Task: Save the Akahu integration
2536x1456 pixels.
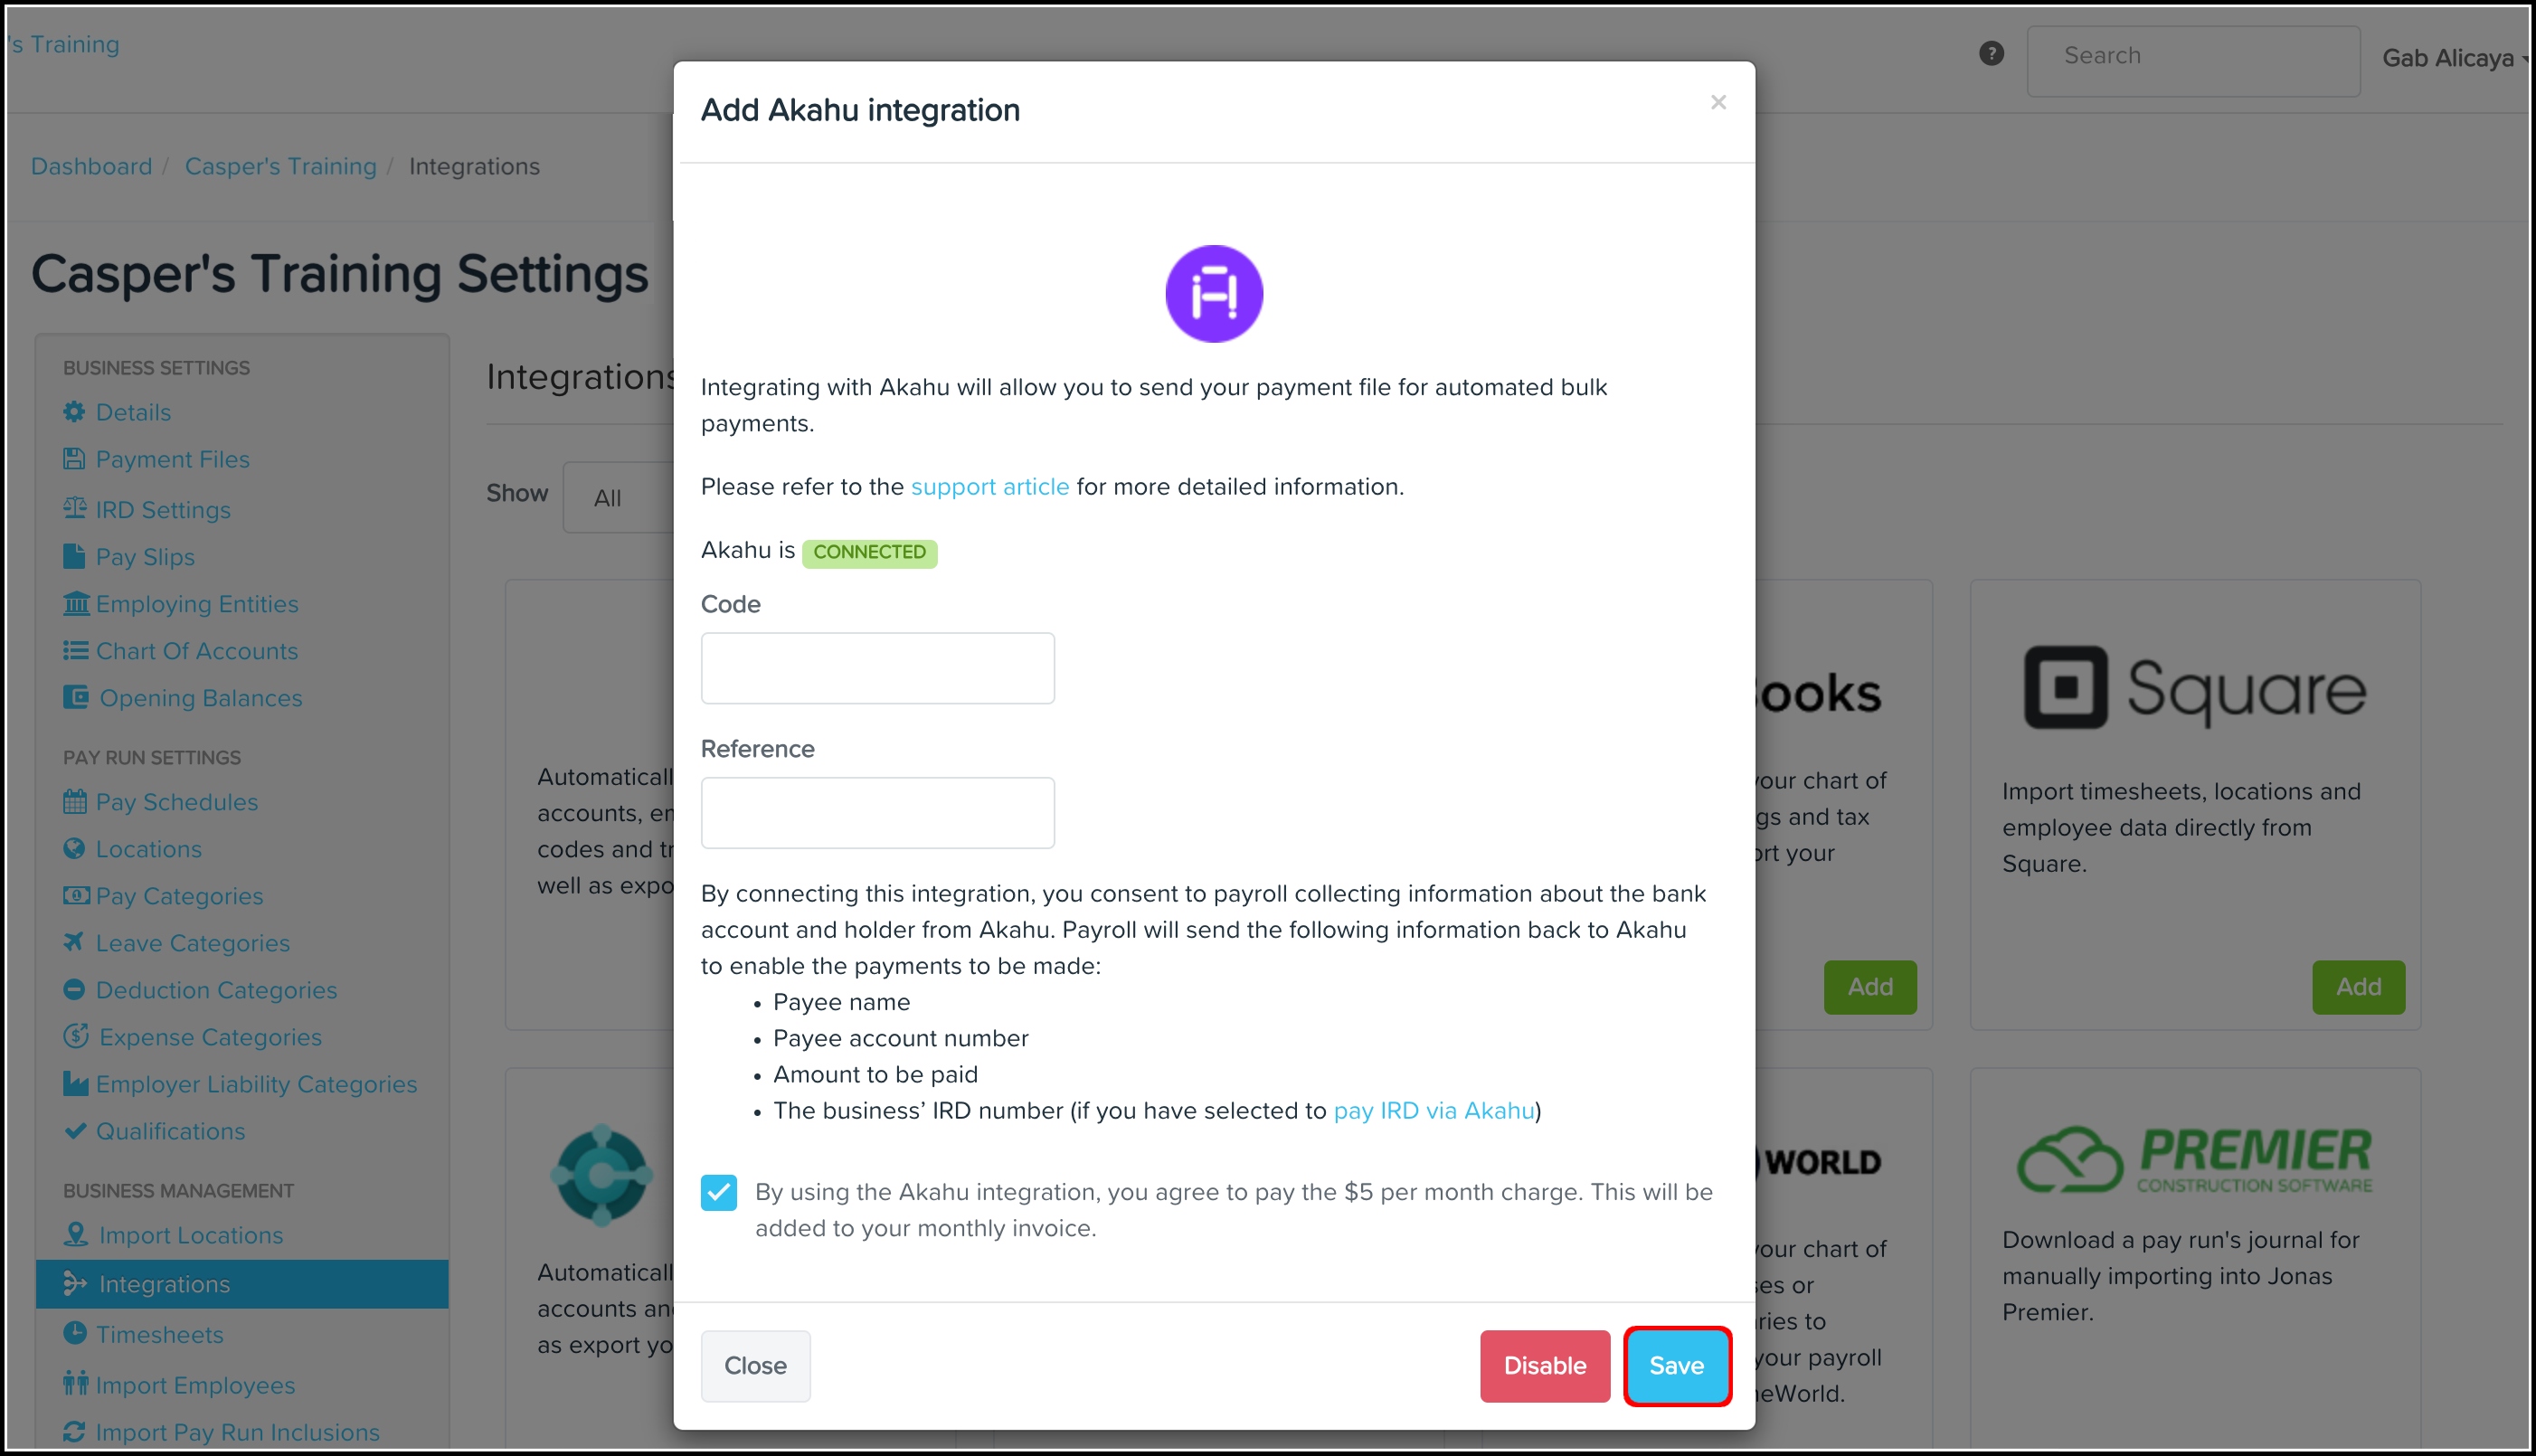Action: coord(1676,1365)
